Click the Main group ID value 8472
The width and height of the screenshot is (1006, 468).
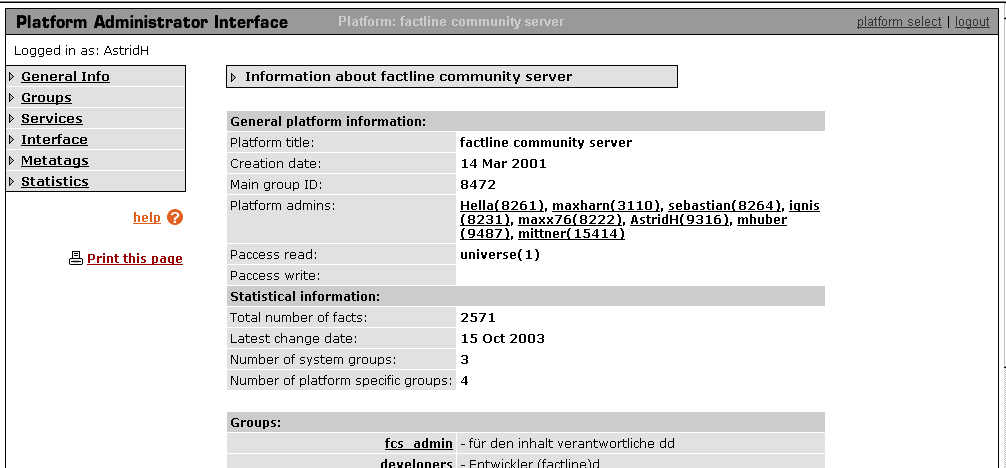pyautogui.click(x=478, y=185)
